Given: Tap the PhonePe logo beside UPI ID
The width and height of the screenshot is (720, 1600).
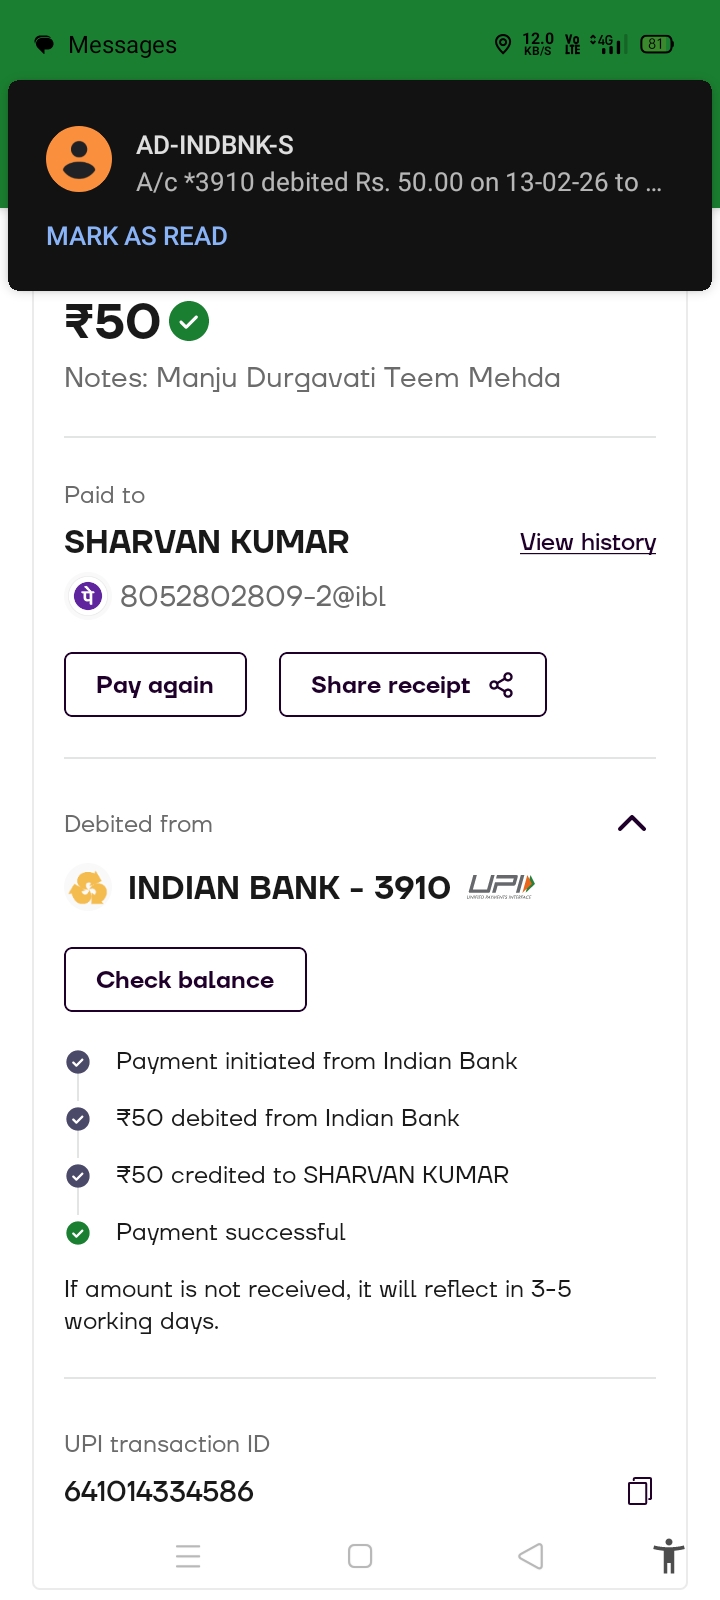Looking at the screenshot, I should click(88, 597).
